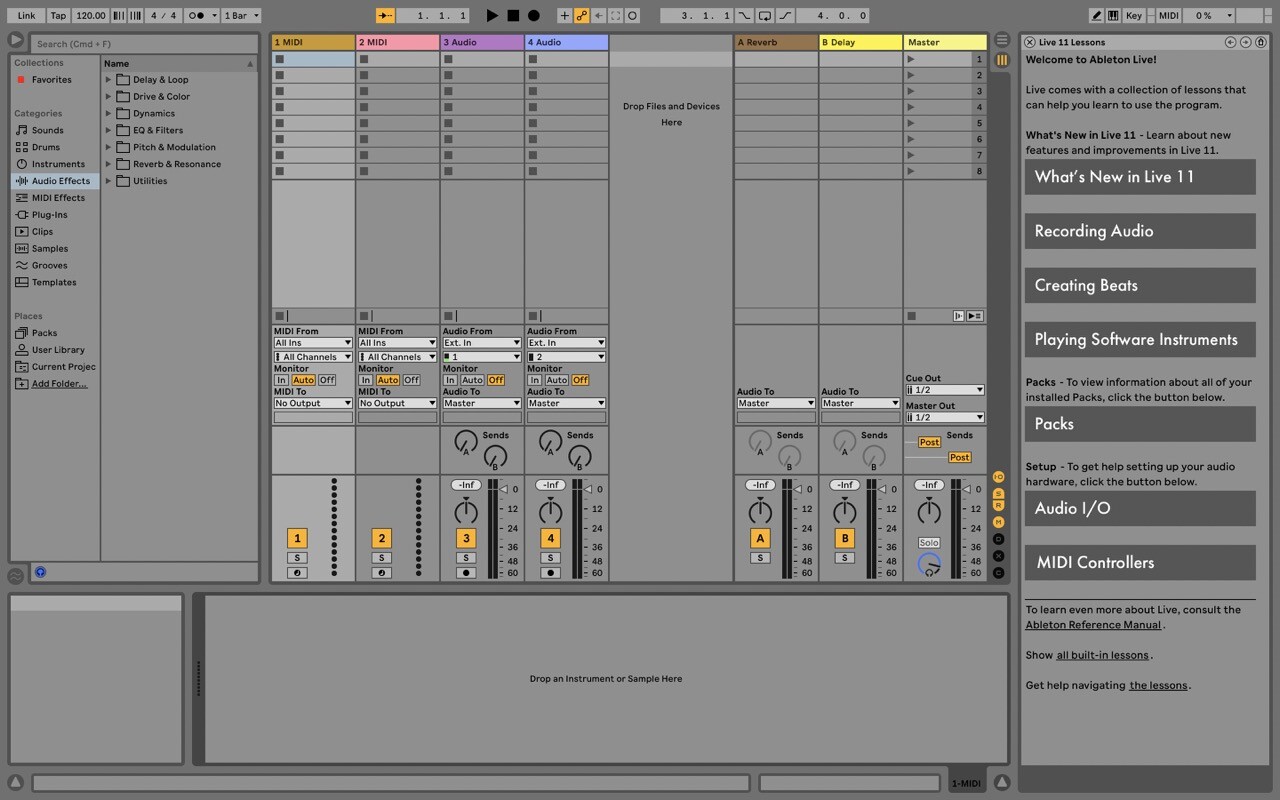Click the browser search field
The height and width of the screenshot is (800, 1280).
click(143, 44)
